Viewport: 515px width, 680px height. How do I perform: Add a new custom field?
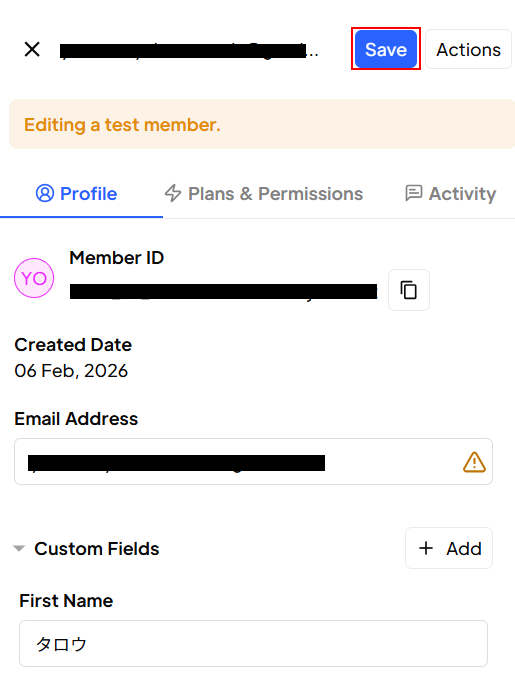coord(449,548)
